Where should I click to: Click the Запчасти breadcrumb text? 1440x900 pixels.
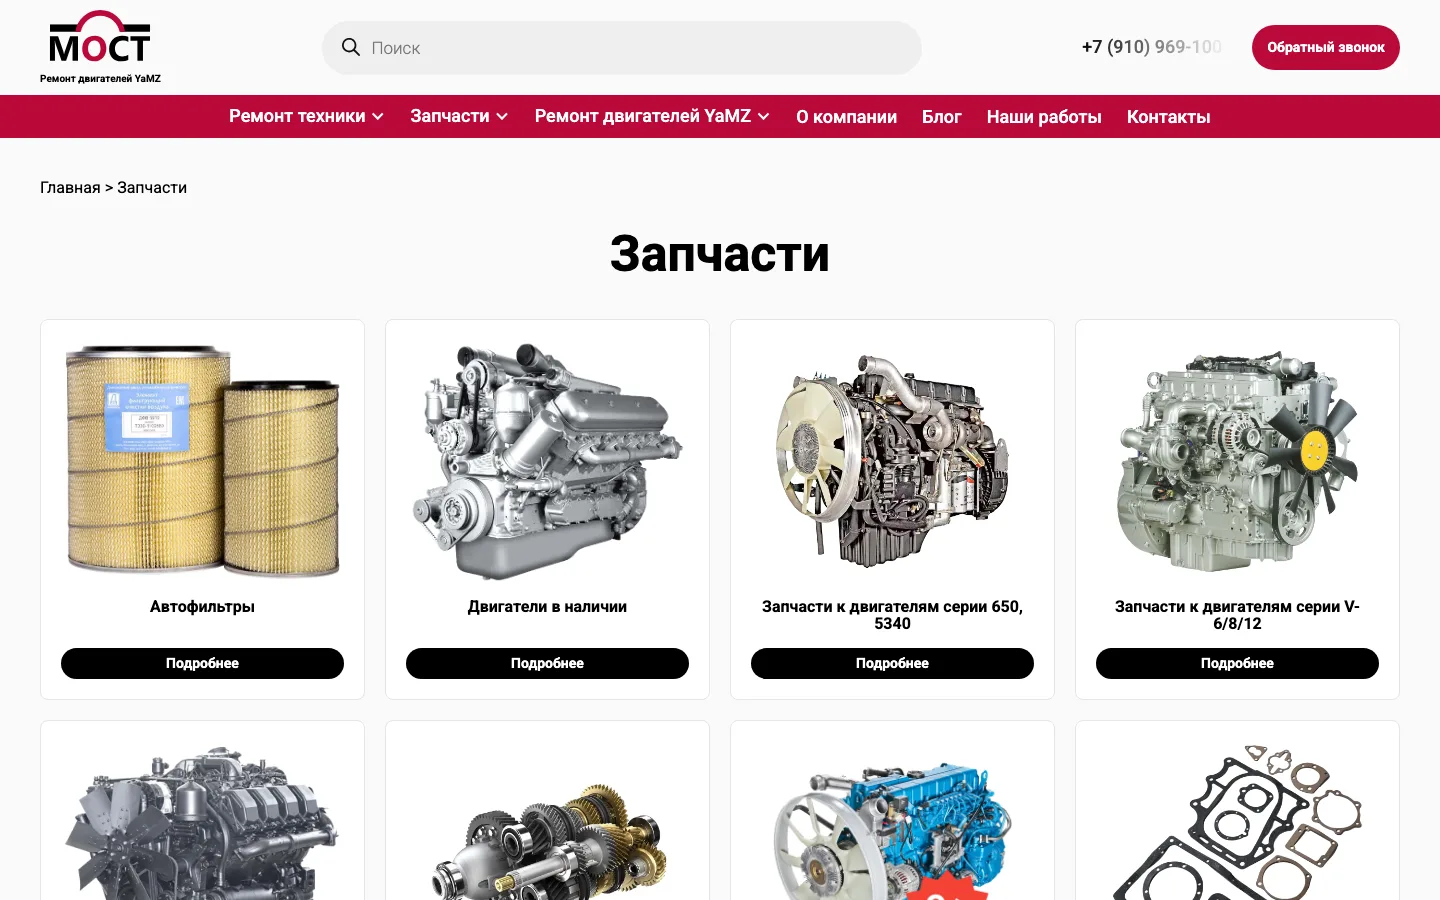click(152, 188)
